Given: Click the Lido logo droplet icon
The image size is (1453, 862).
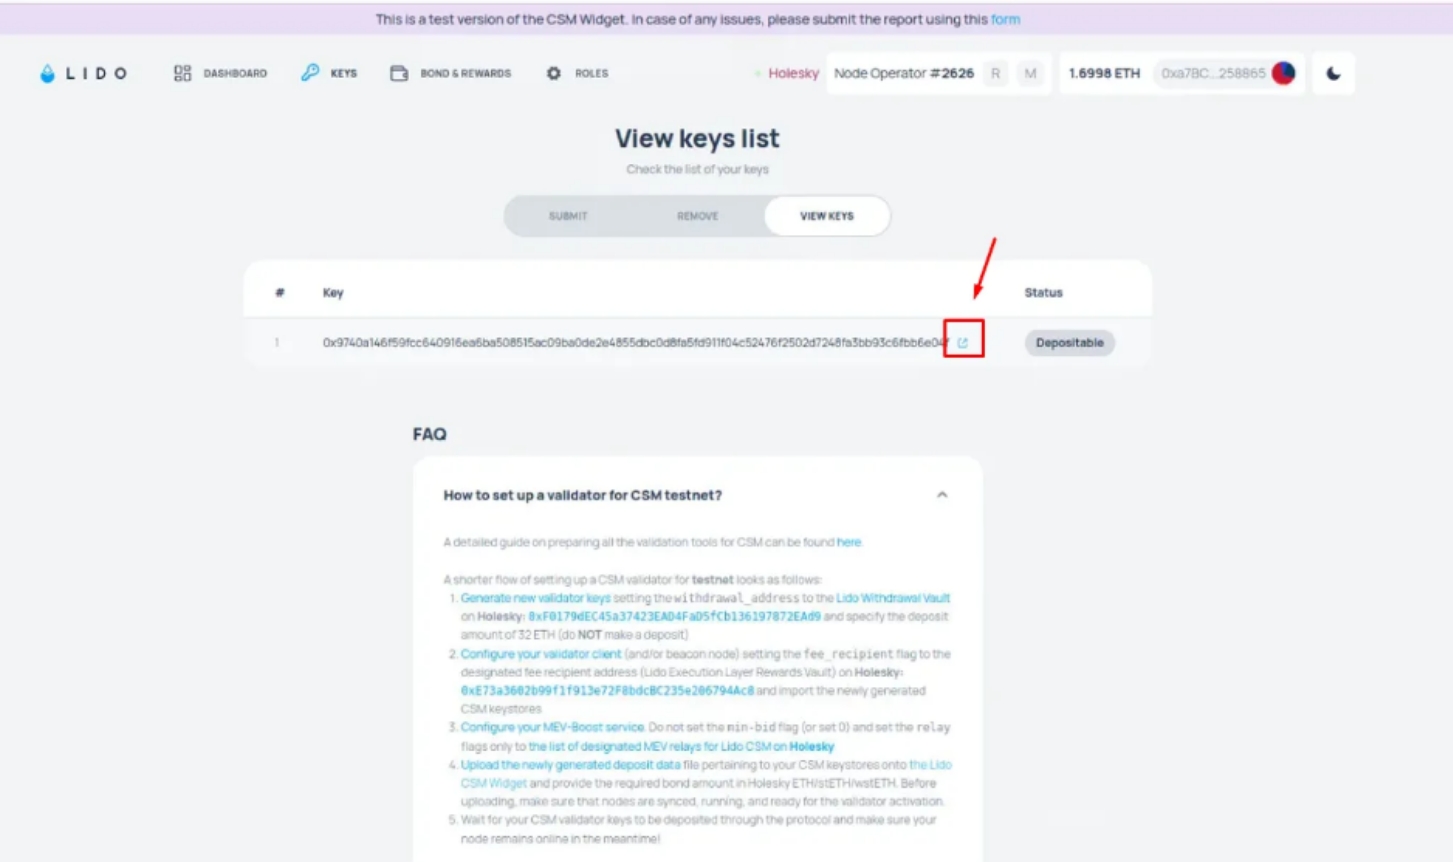Looking at the screenshot, I should pos(47,73).
